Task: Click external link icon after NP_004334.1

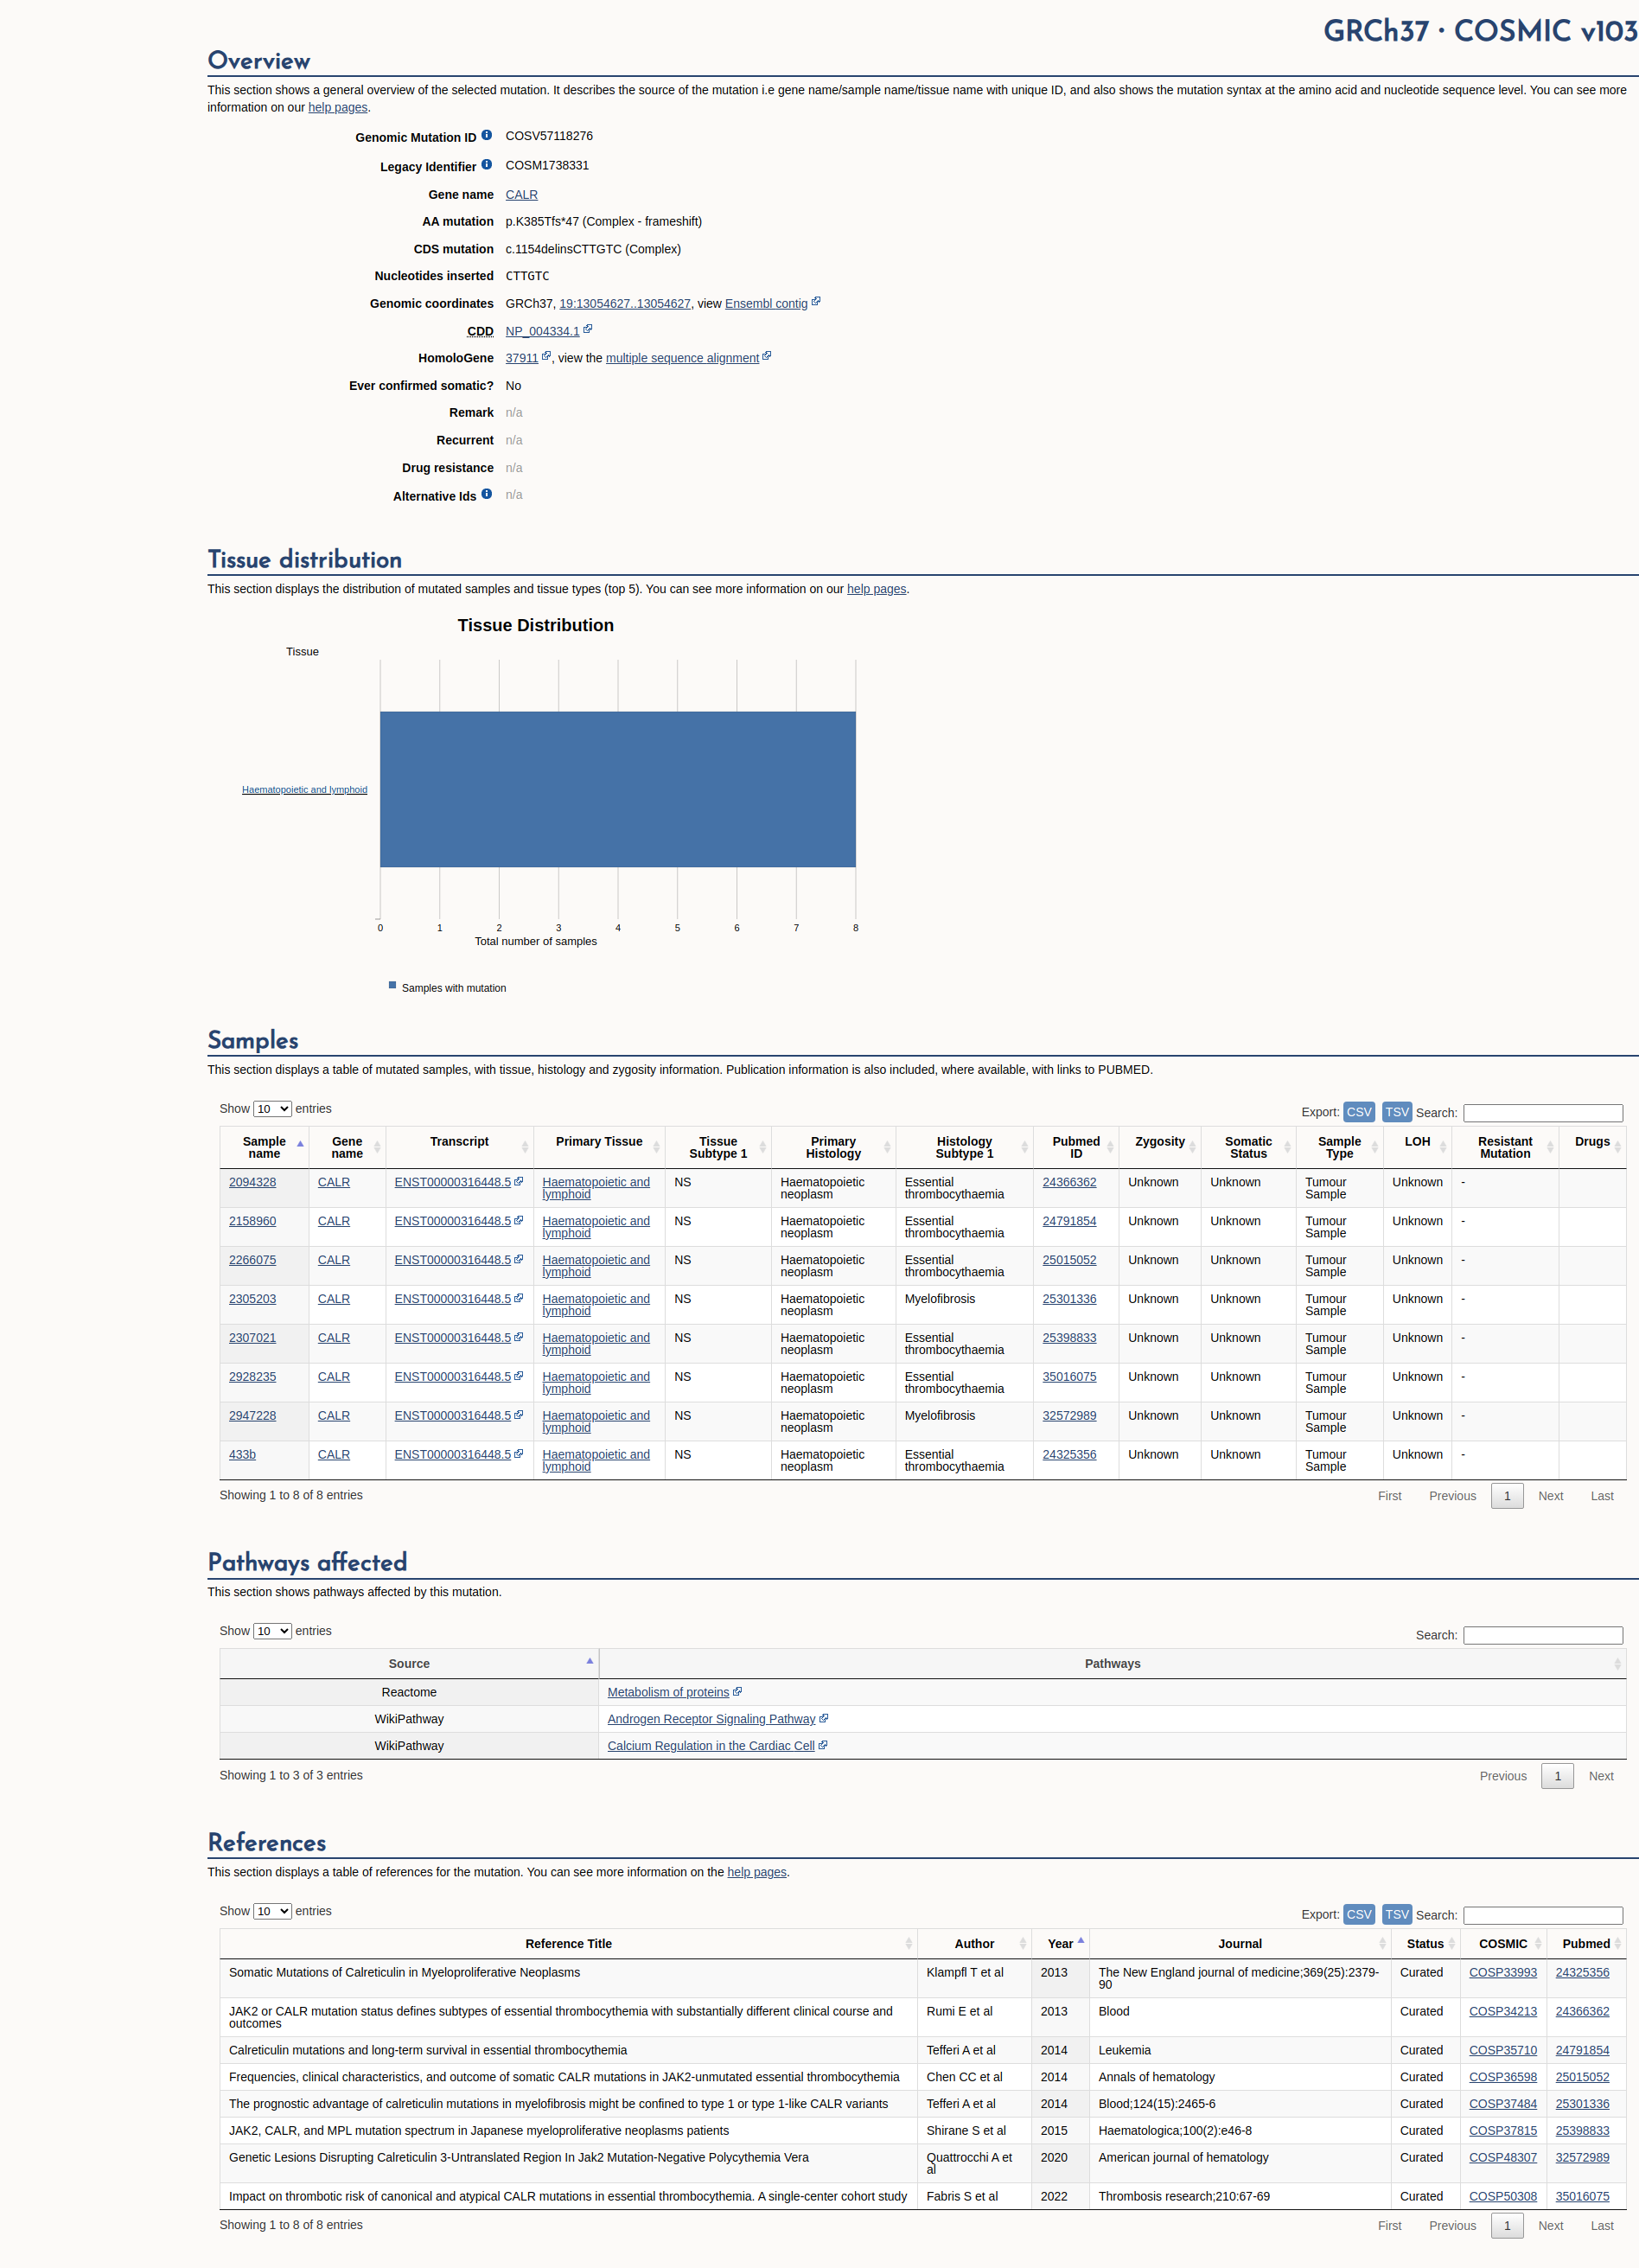Action: click(588, 329)
